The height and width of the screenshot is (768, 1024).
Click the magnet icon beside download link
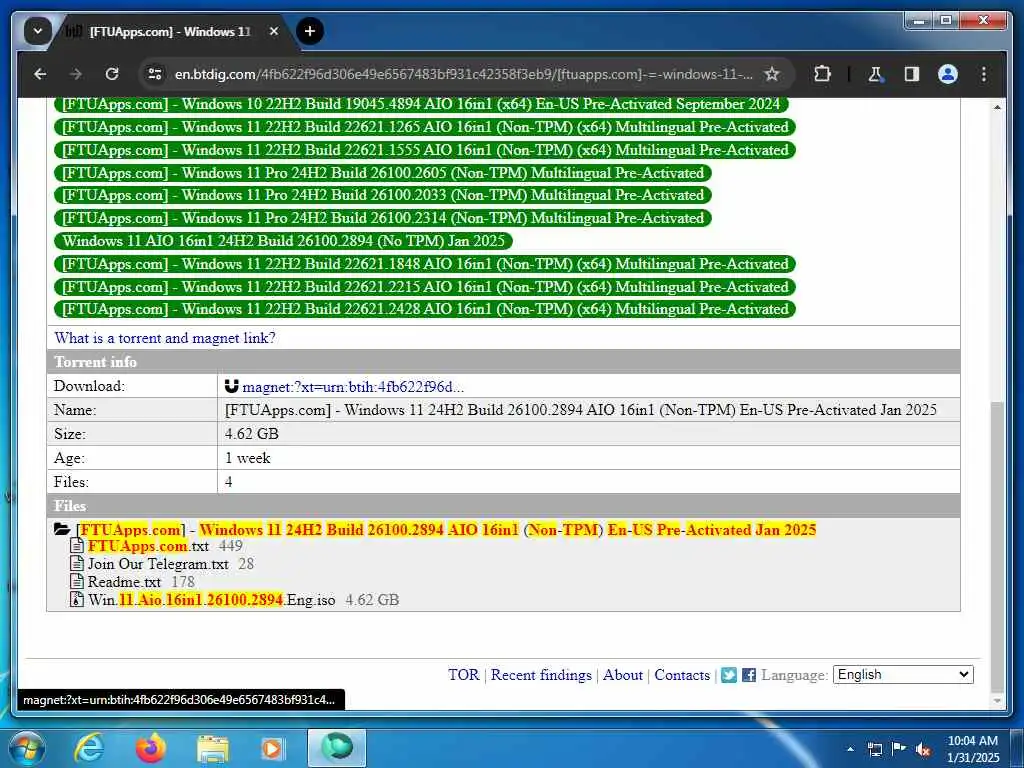[231, 387]
